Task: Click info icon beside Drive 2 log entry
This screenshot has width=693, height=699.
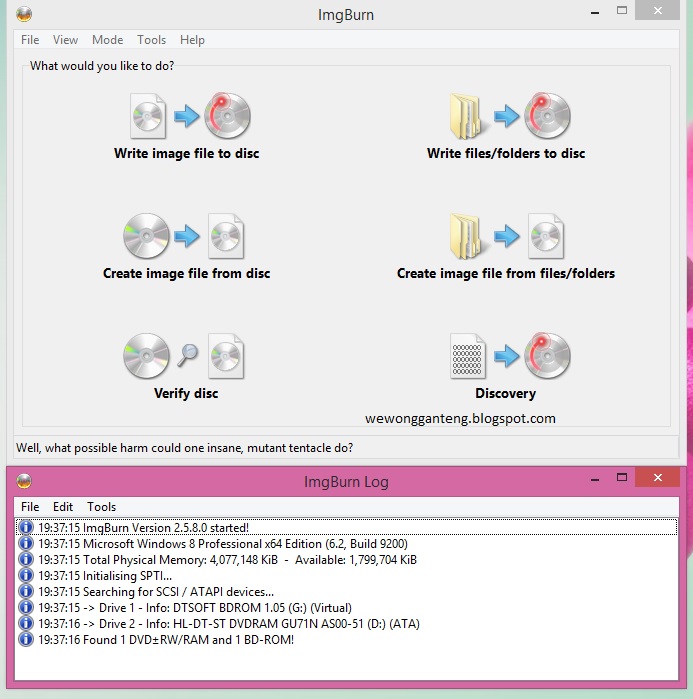Action: (26, 624)
